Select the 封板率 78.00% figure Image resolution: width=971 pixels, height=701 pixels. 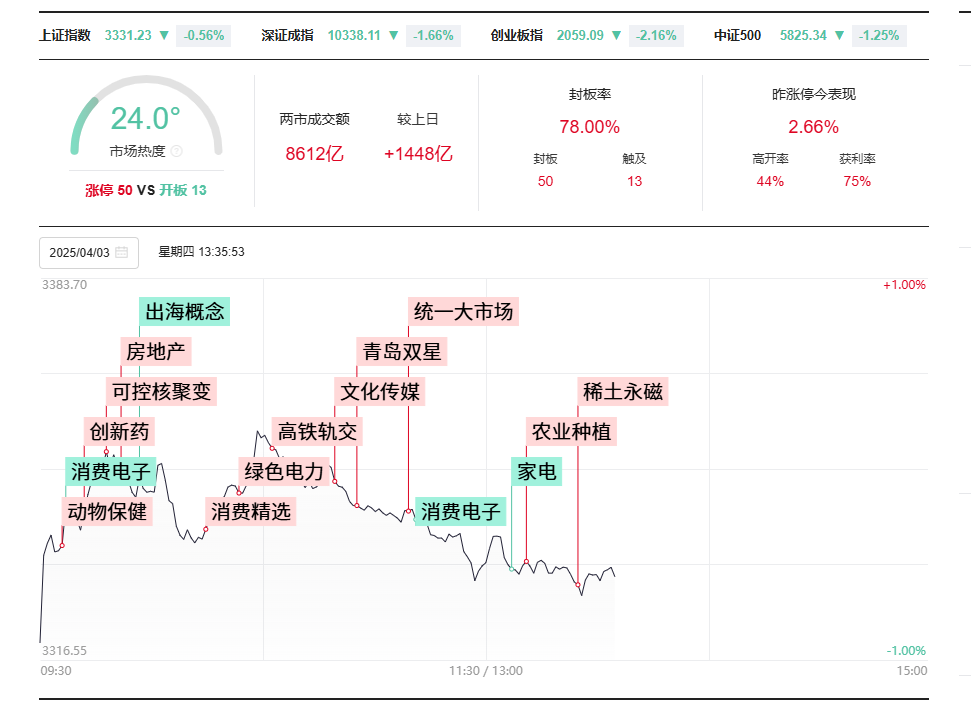click(590, 127)
